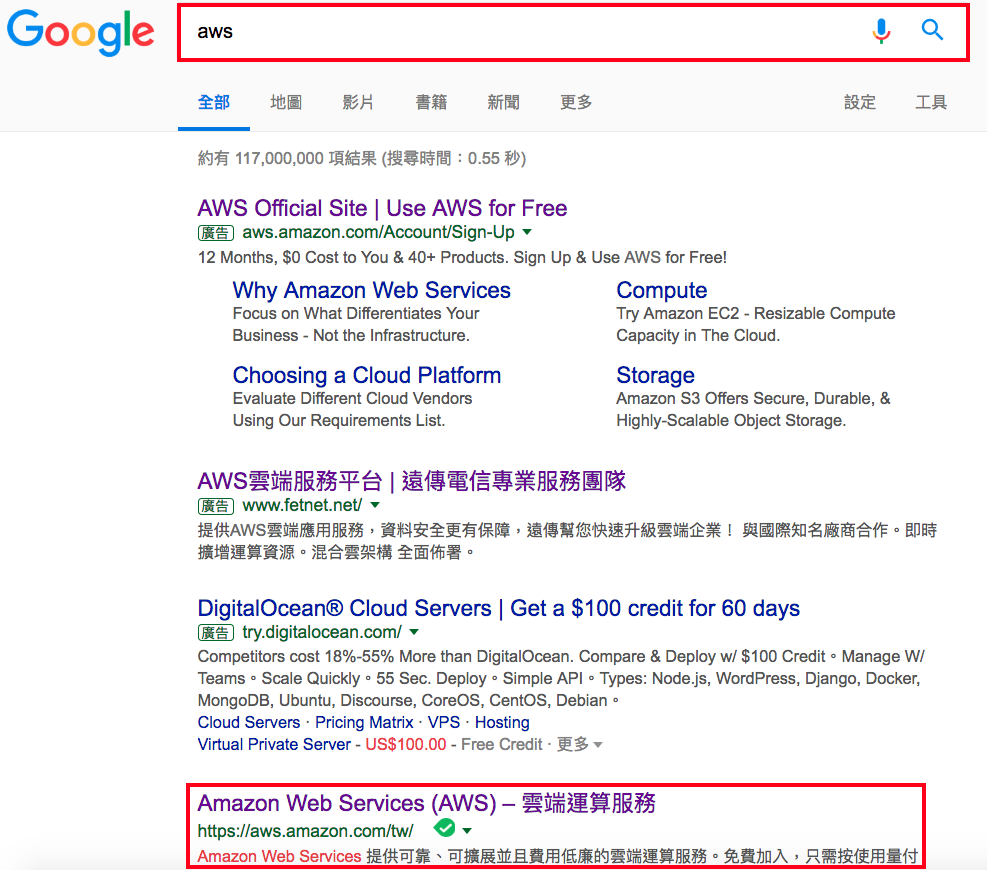The image size is (987, 870).
Task: Expand the 更多 tab menu
Action: click(x=576, y=102)
